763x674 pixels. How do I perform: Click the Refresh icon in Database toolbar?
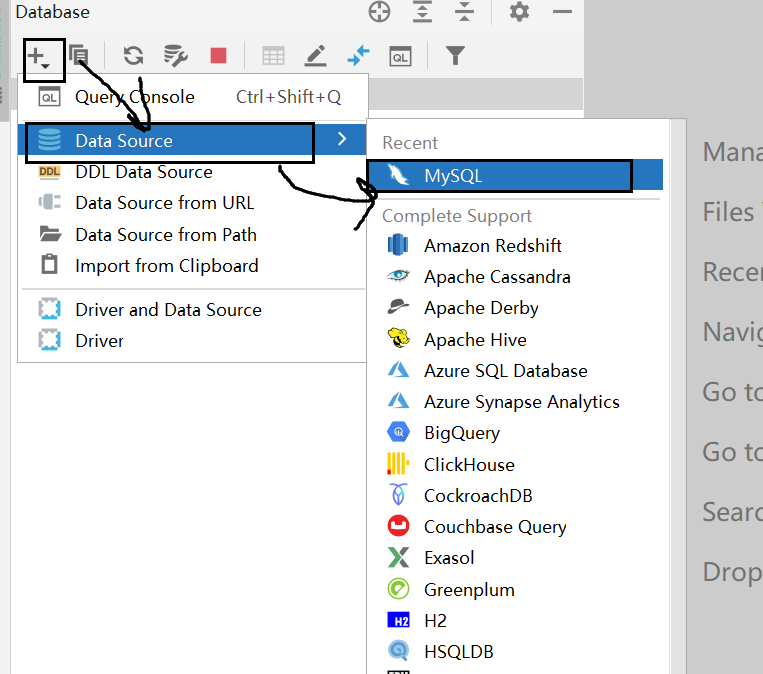pos(133,55)
